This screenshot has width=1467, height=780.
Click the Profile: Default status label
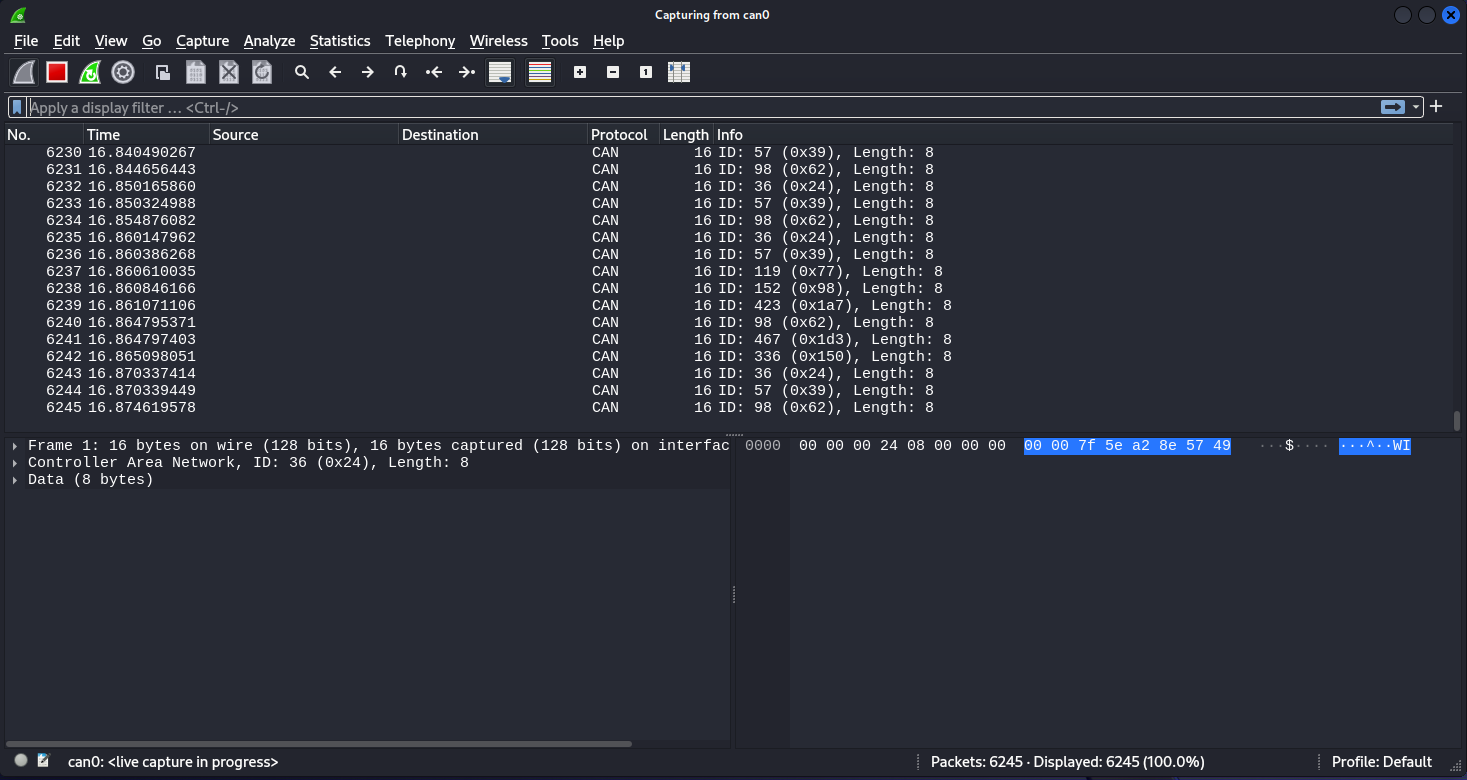tap(1381, 762)
